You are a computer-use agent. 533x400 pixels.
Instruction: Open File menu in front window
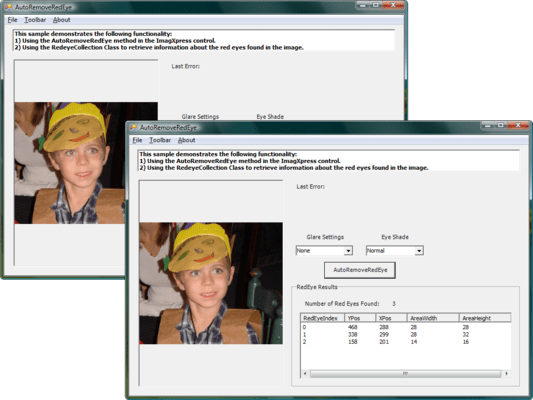[137, 140]
